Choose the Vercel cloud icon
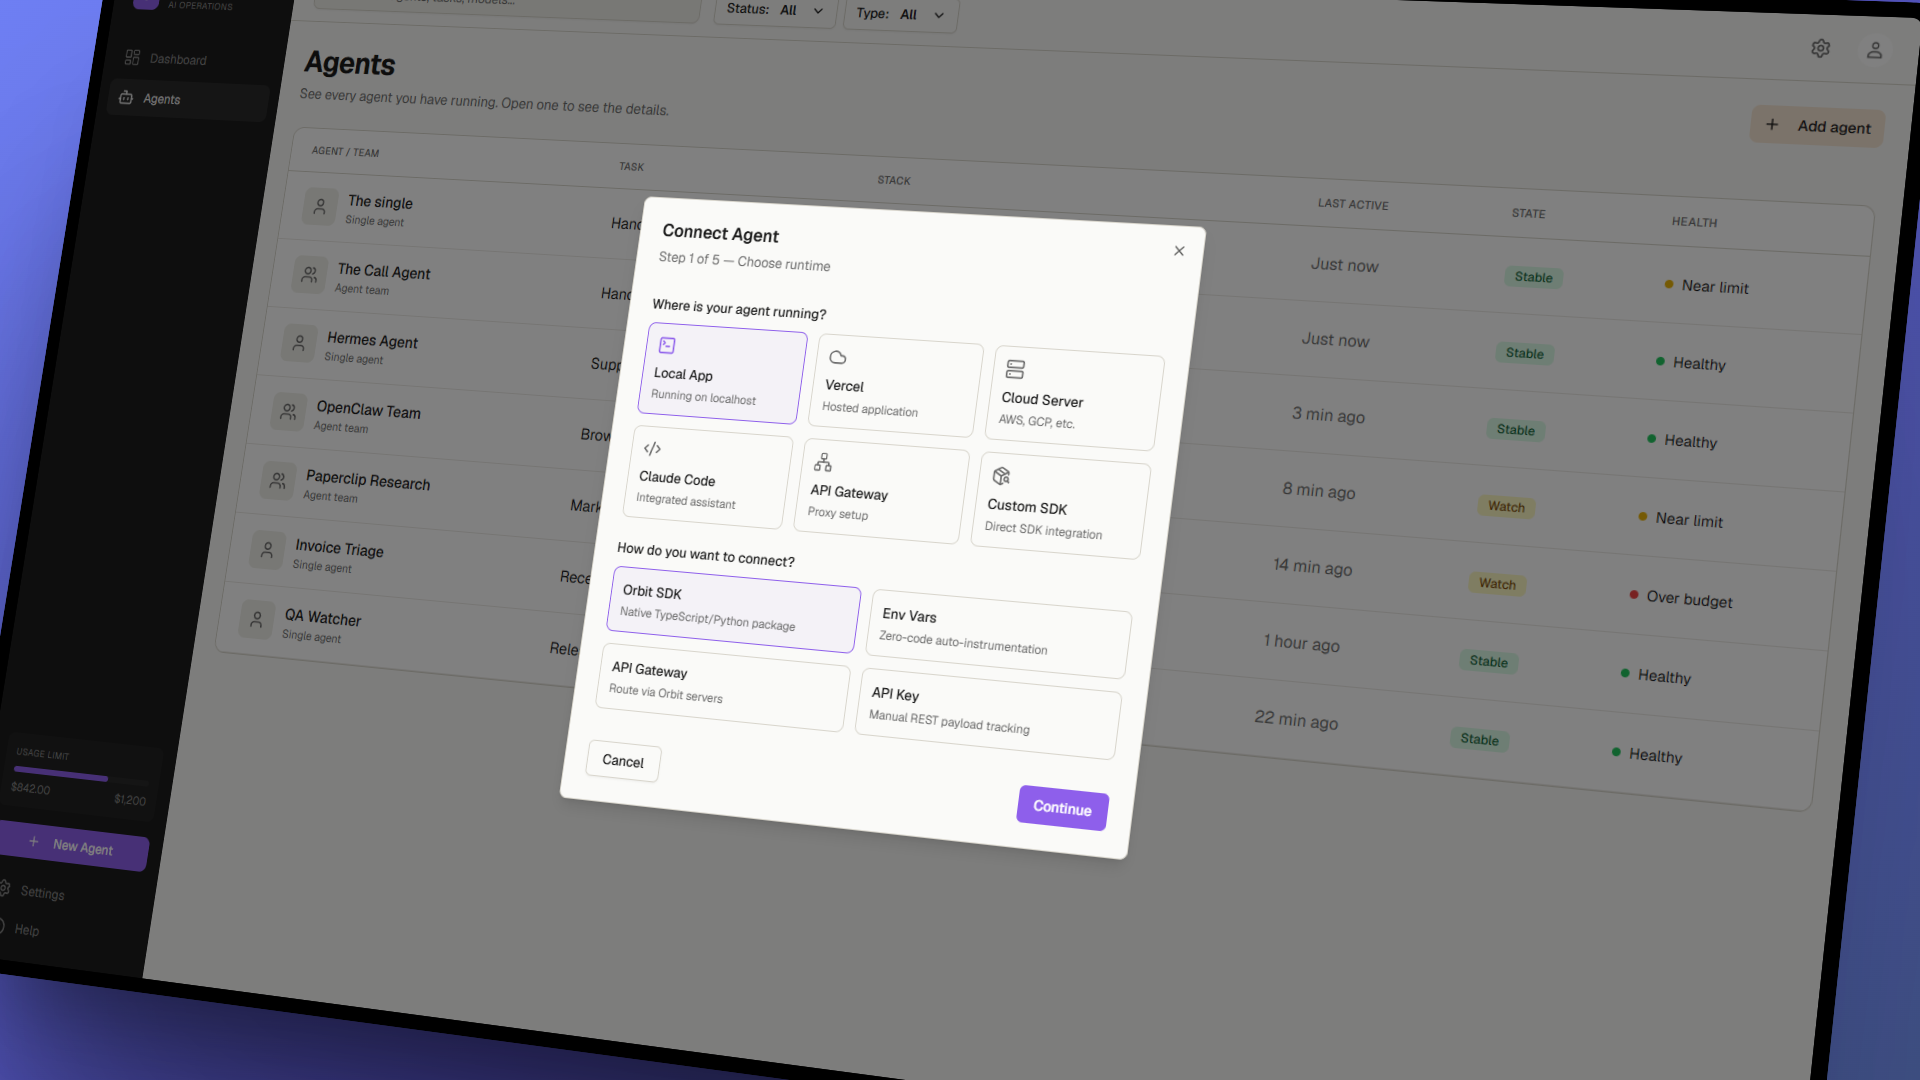1920x1080 pixels. 838,357
